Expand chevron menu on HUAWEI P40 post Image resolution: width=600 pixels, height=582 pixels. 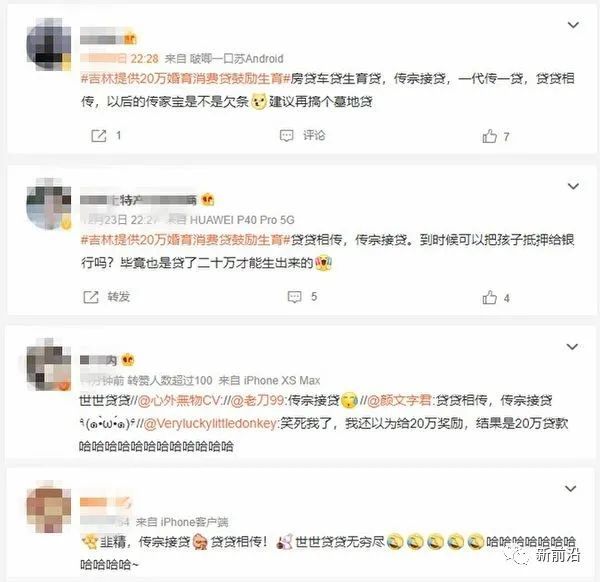click(x=573, y=186)
